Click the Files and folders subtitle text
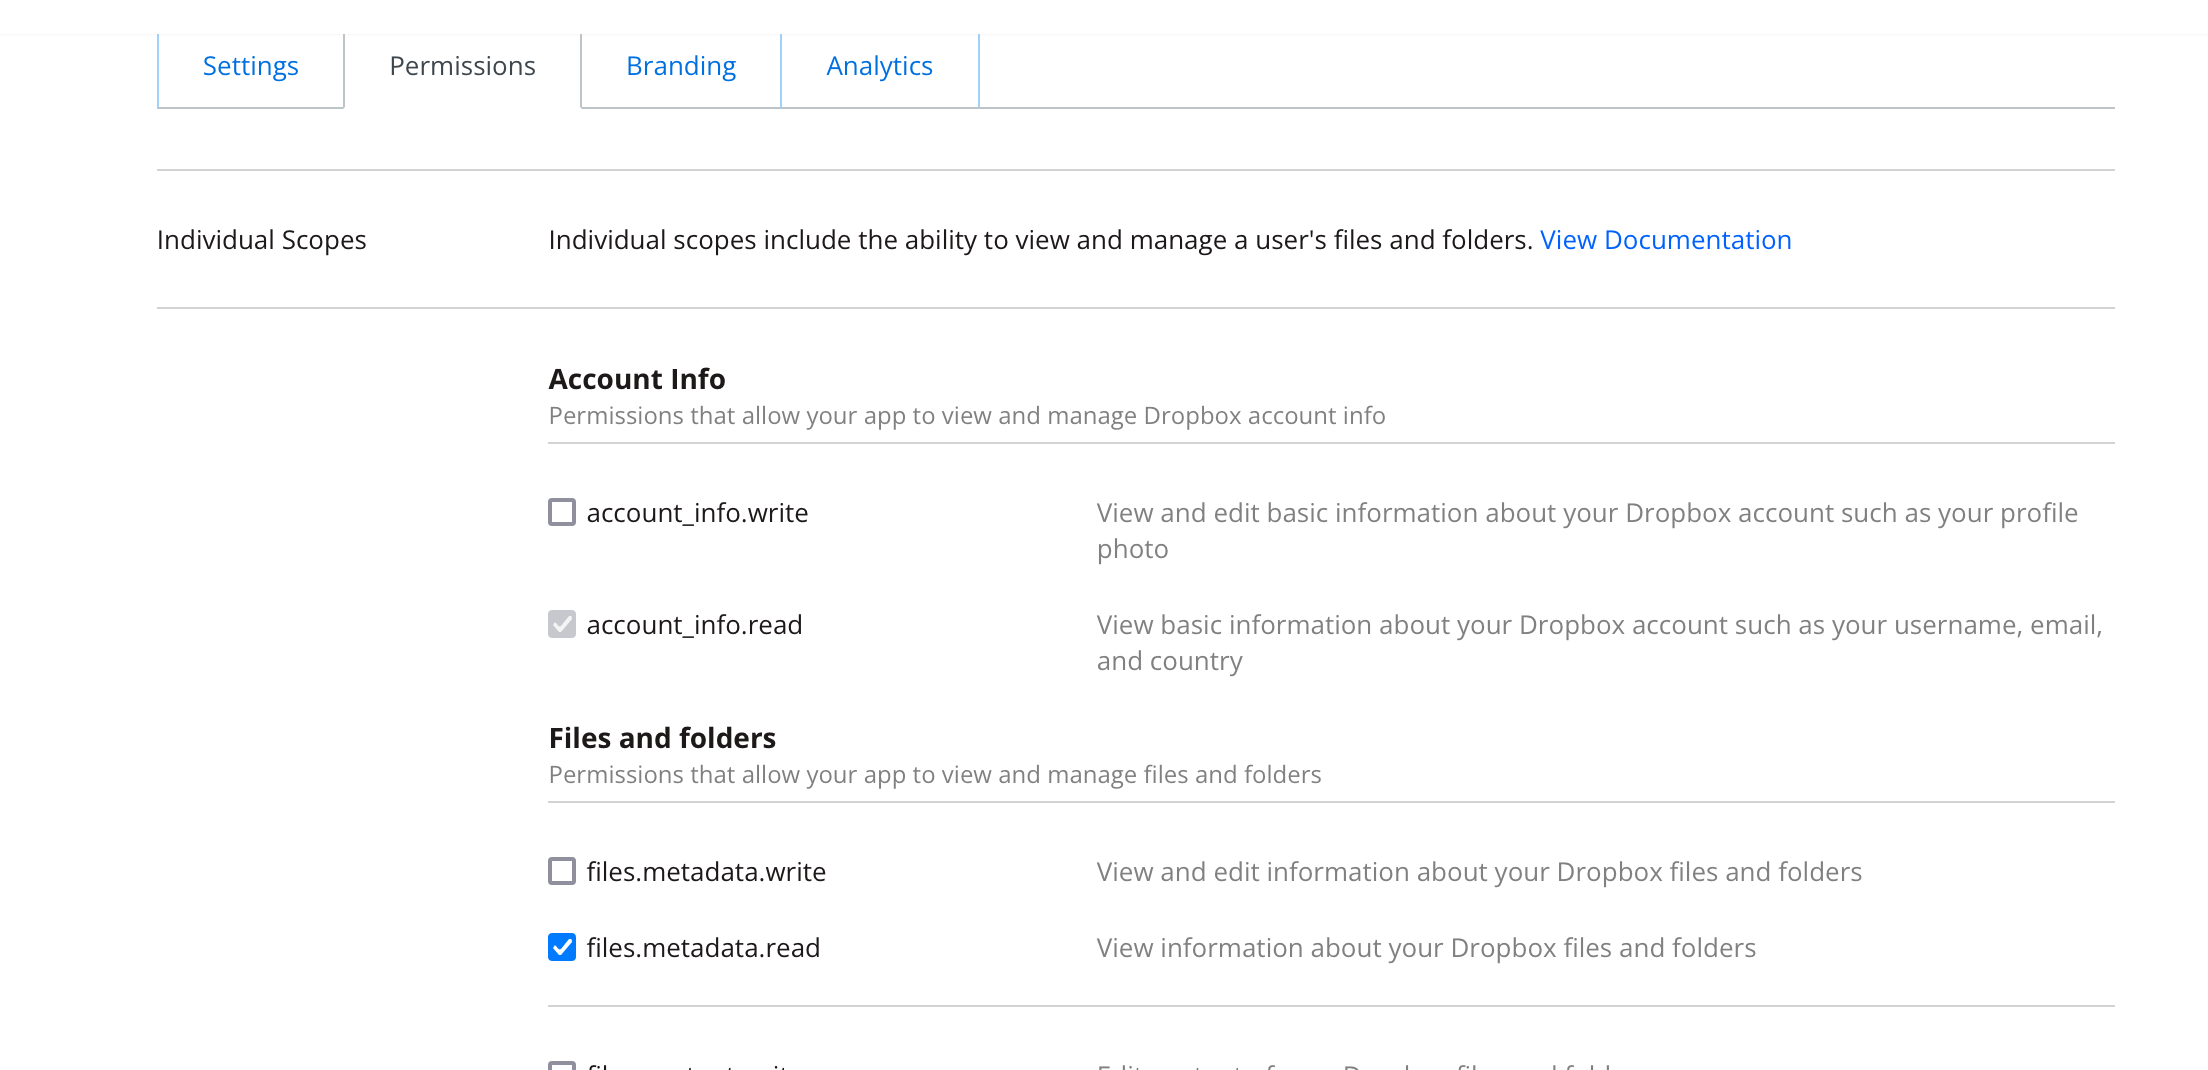 tap(934, 775)
